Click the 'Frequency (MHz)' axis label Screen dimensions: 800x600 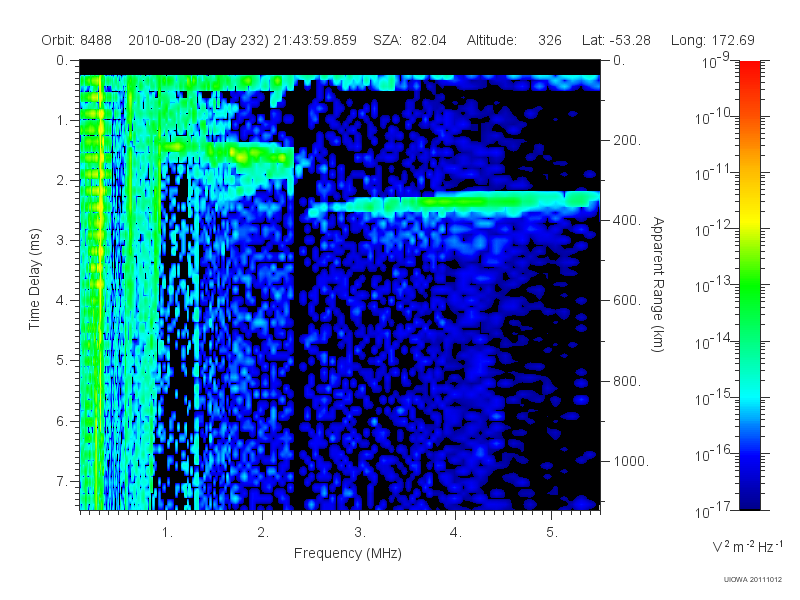(x=348, y=553)
